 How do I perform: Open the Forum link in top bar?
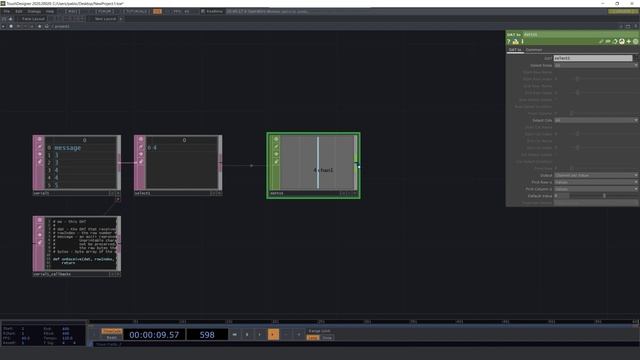tap(104, 11)
